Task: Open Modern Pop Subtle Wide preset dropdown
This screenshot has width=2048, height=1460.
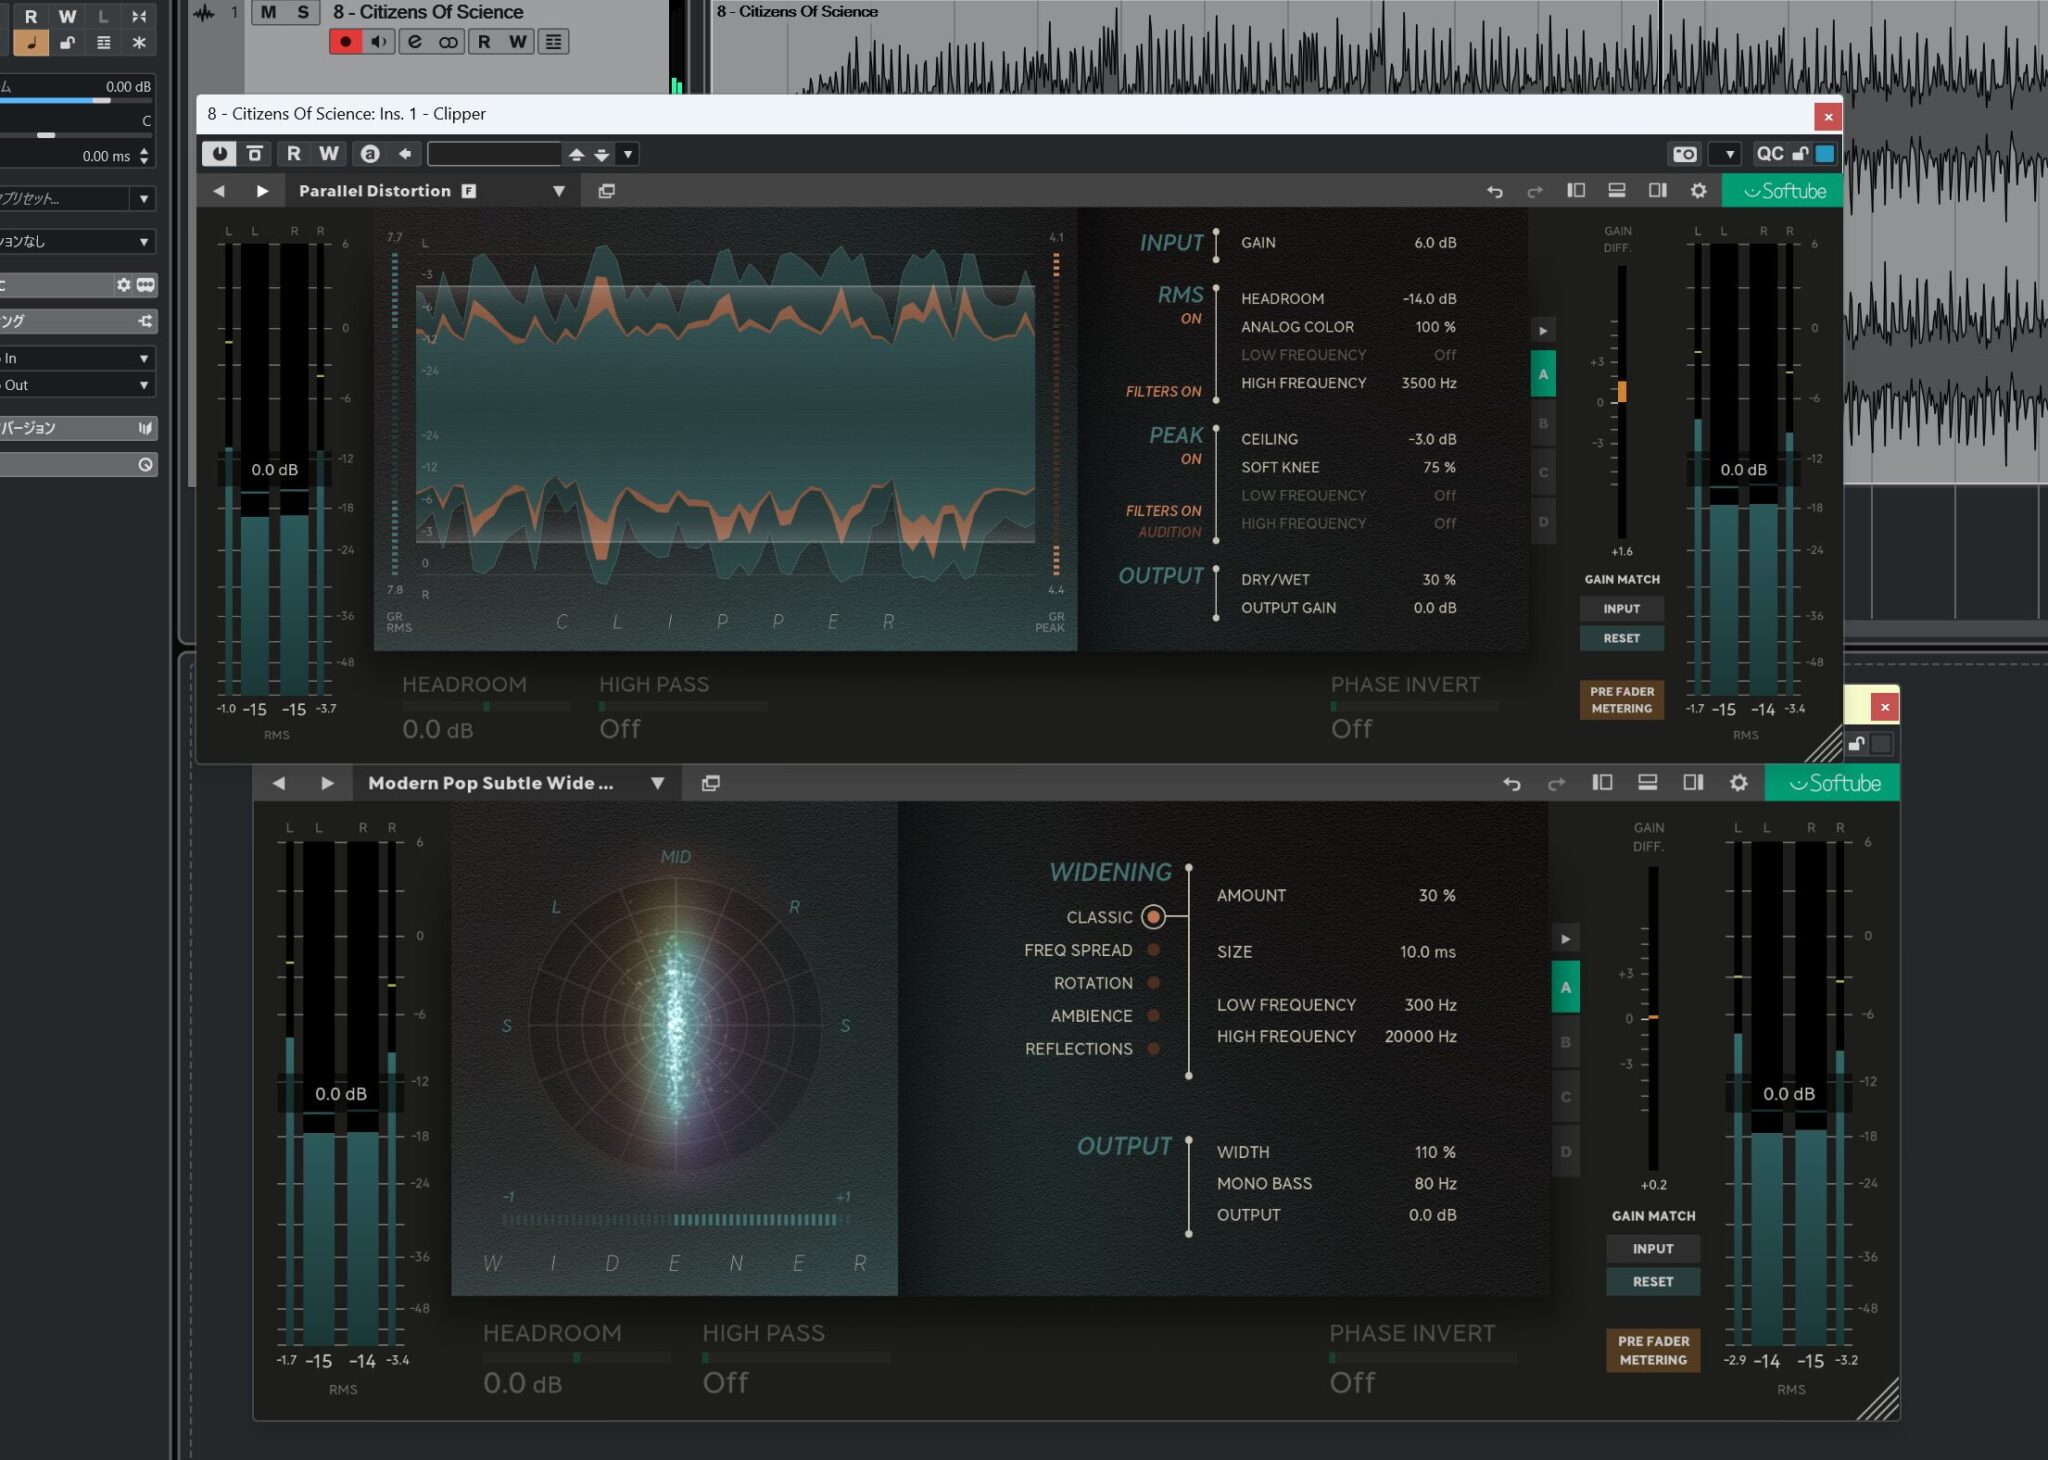Action: tap(657, 783)
